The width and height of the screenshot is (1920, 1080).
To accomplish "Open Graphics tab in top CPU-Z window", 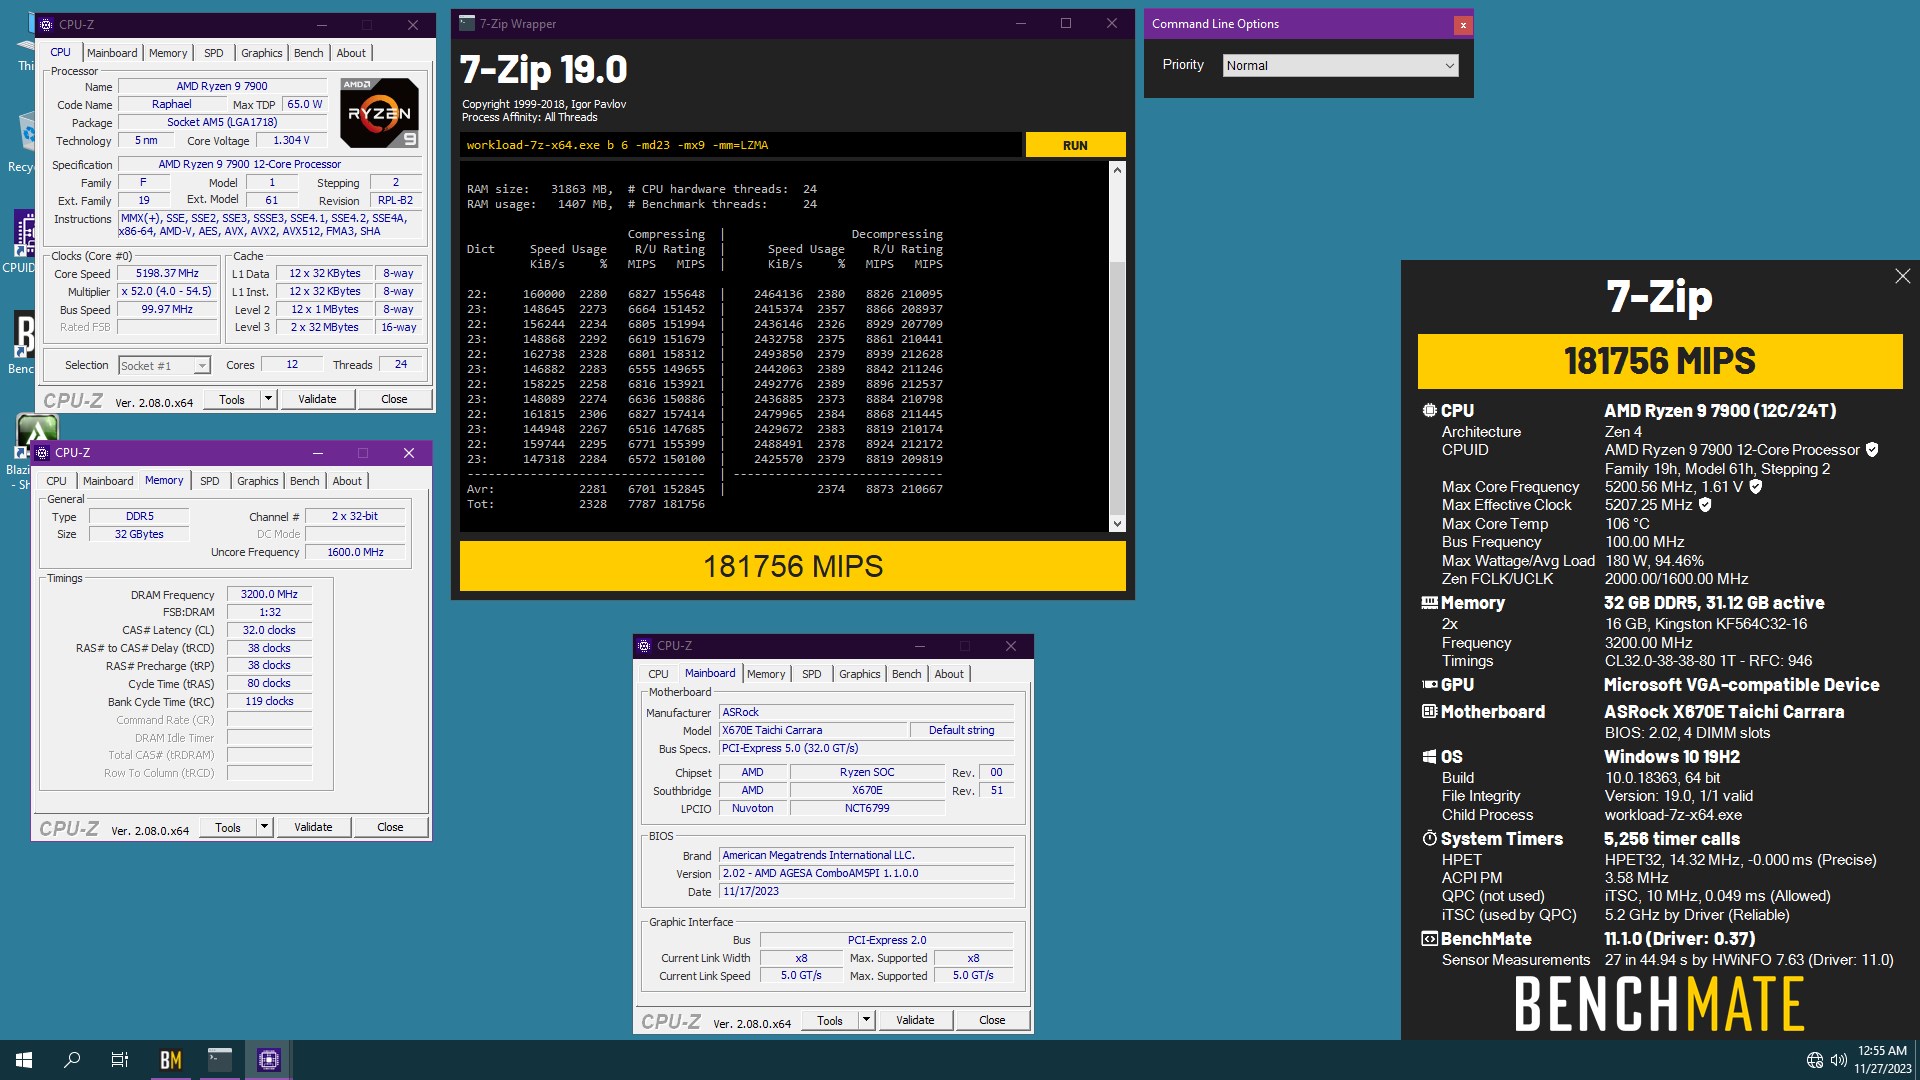I will 261,53.
